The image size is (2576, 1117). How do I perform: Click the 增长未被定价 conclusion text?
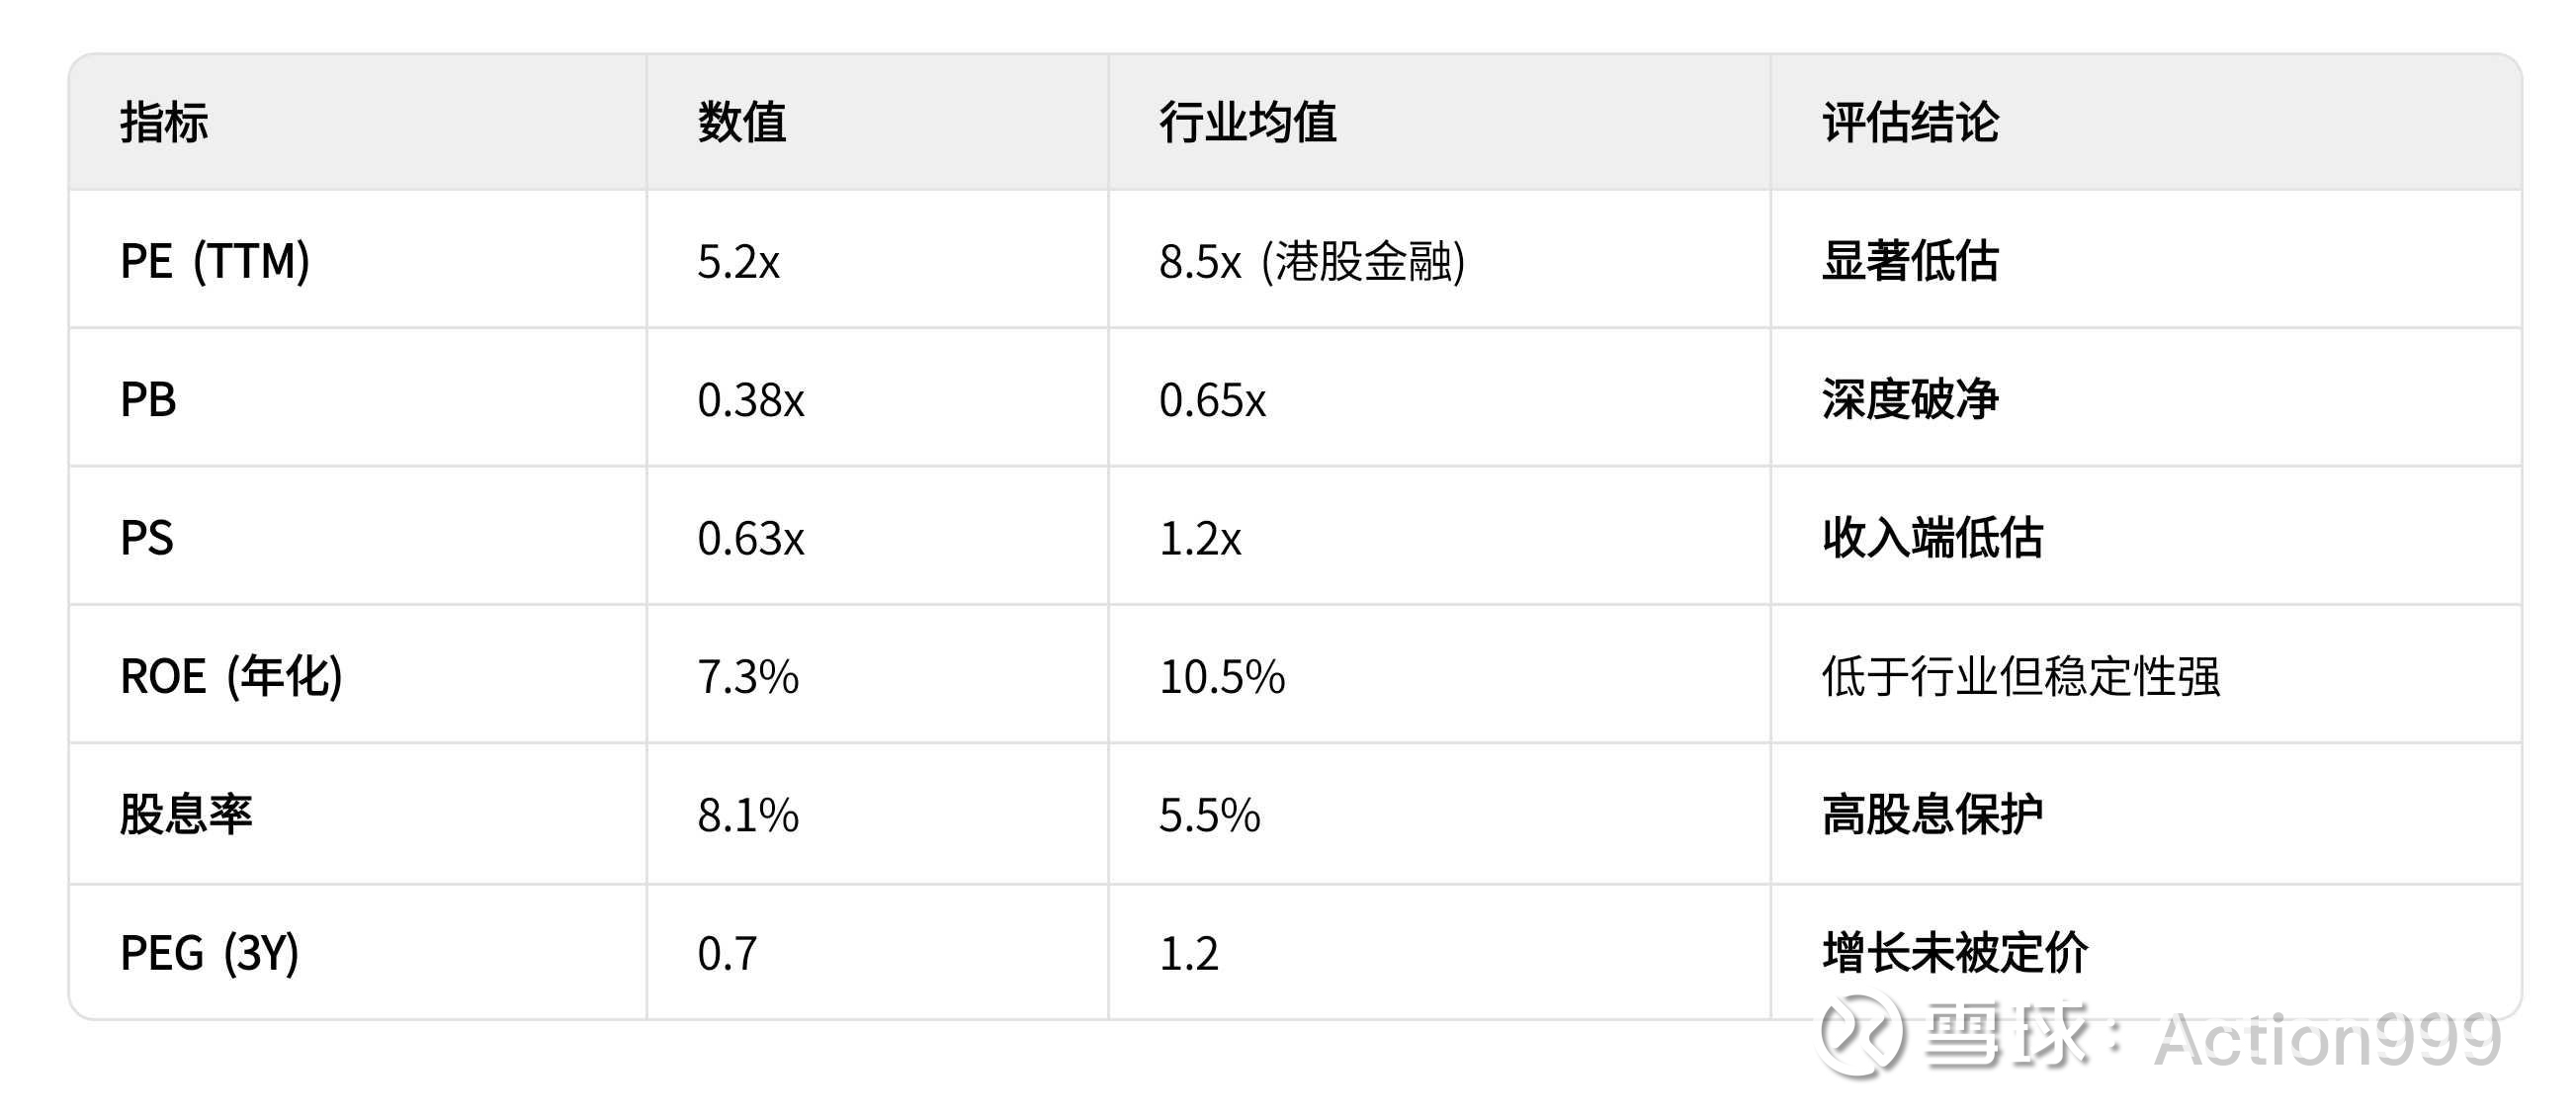tap(1954, 952)
